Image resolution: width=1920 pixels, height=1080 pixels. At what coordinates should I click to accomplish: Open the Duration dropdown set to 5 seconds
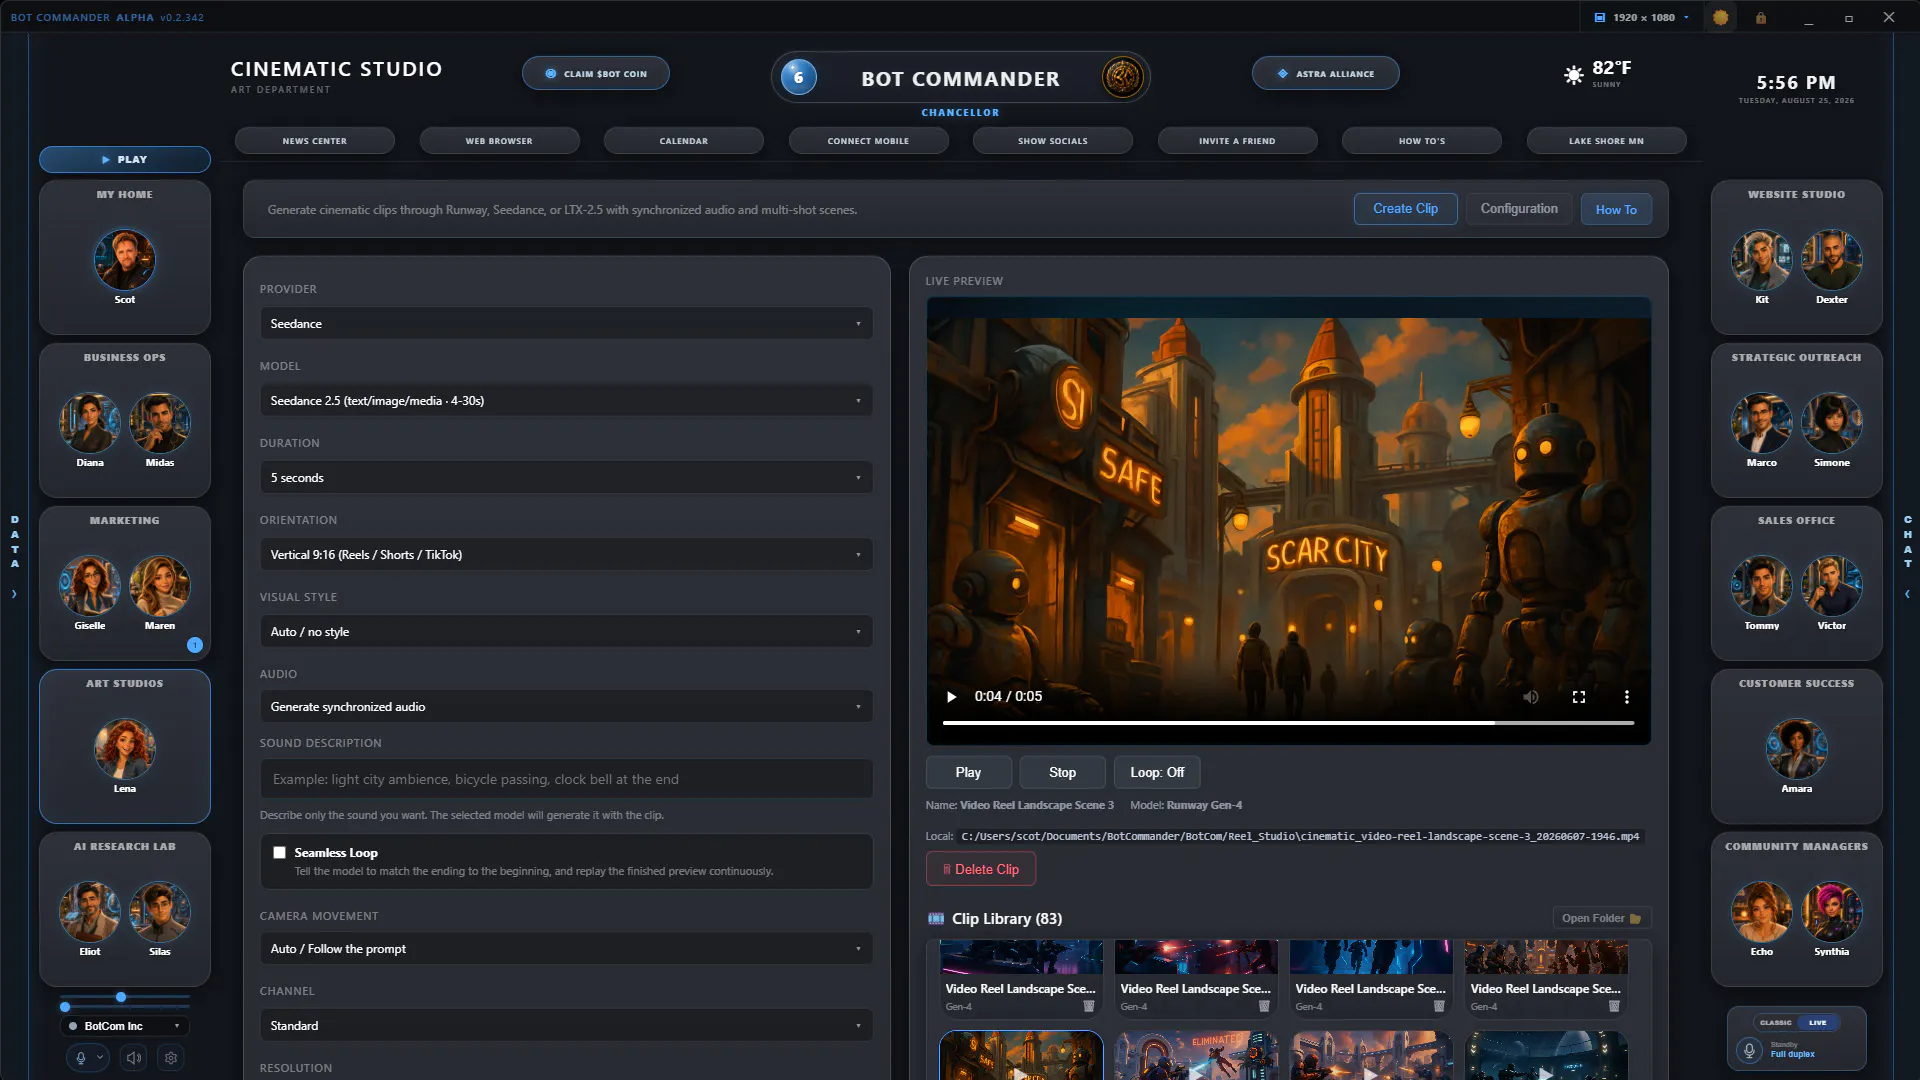[566, 478]
